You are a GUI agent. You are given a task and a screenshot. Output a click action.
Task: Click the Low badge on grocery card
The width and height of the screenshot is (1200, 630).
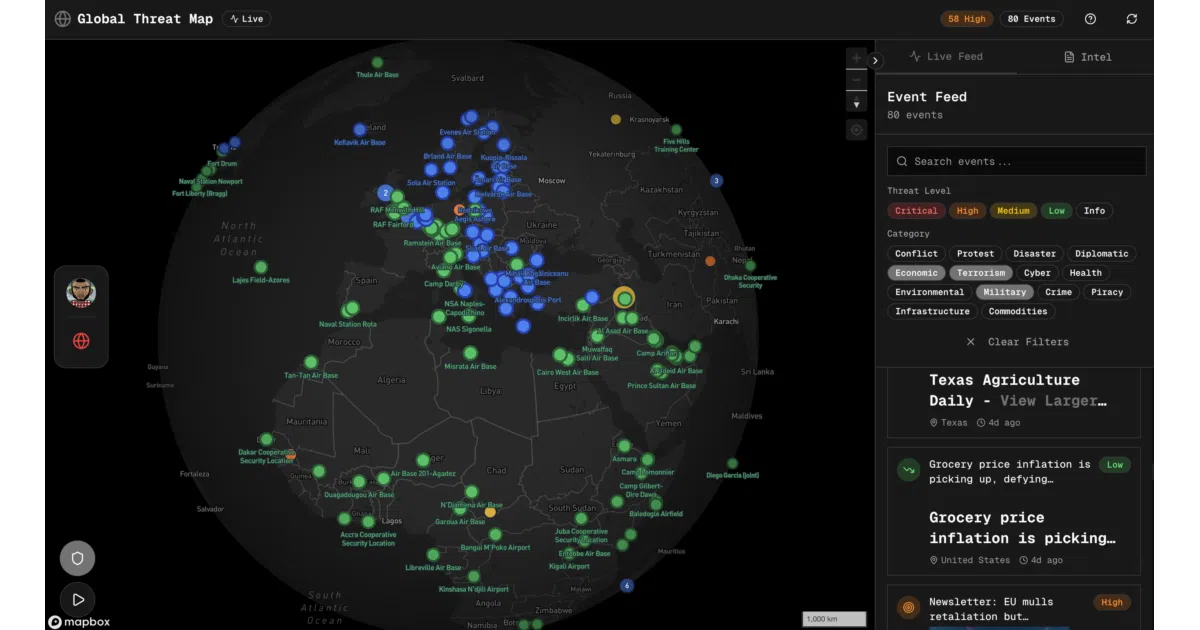(x=1115, y=465)
